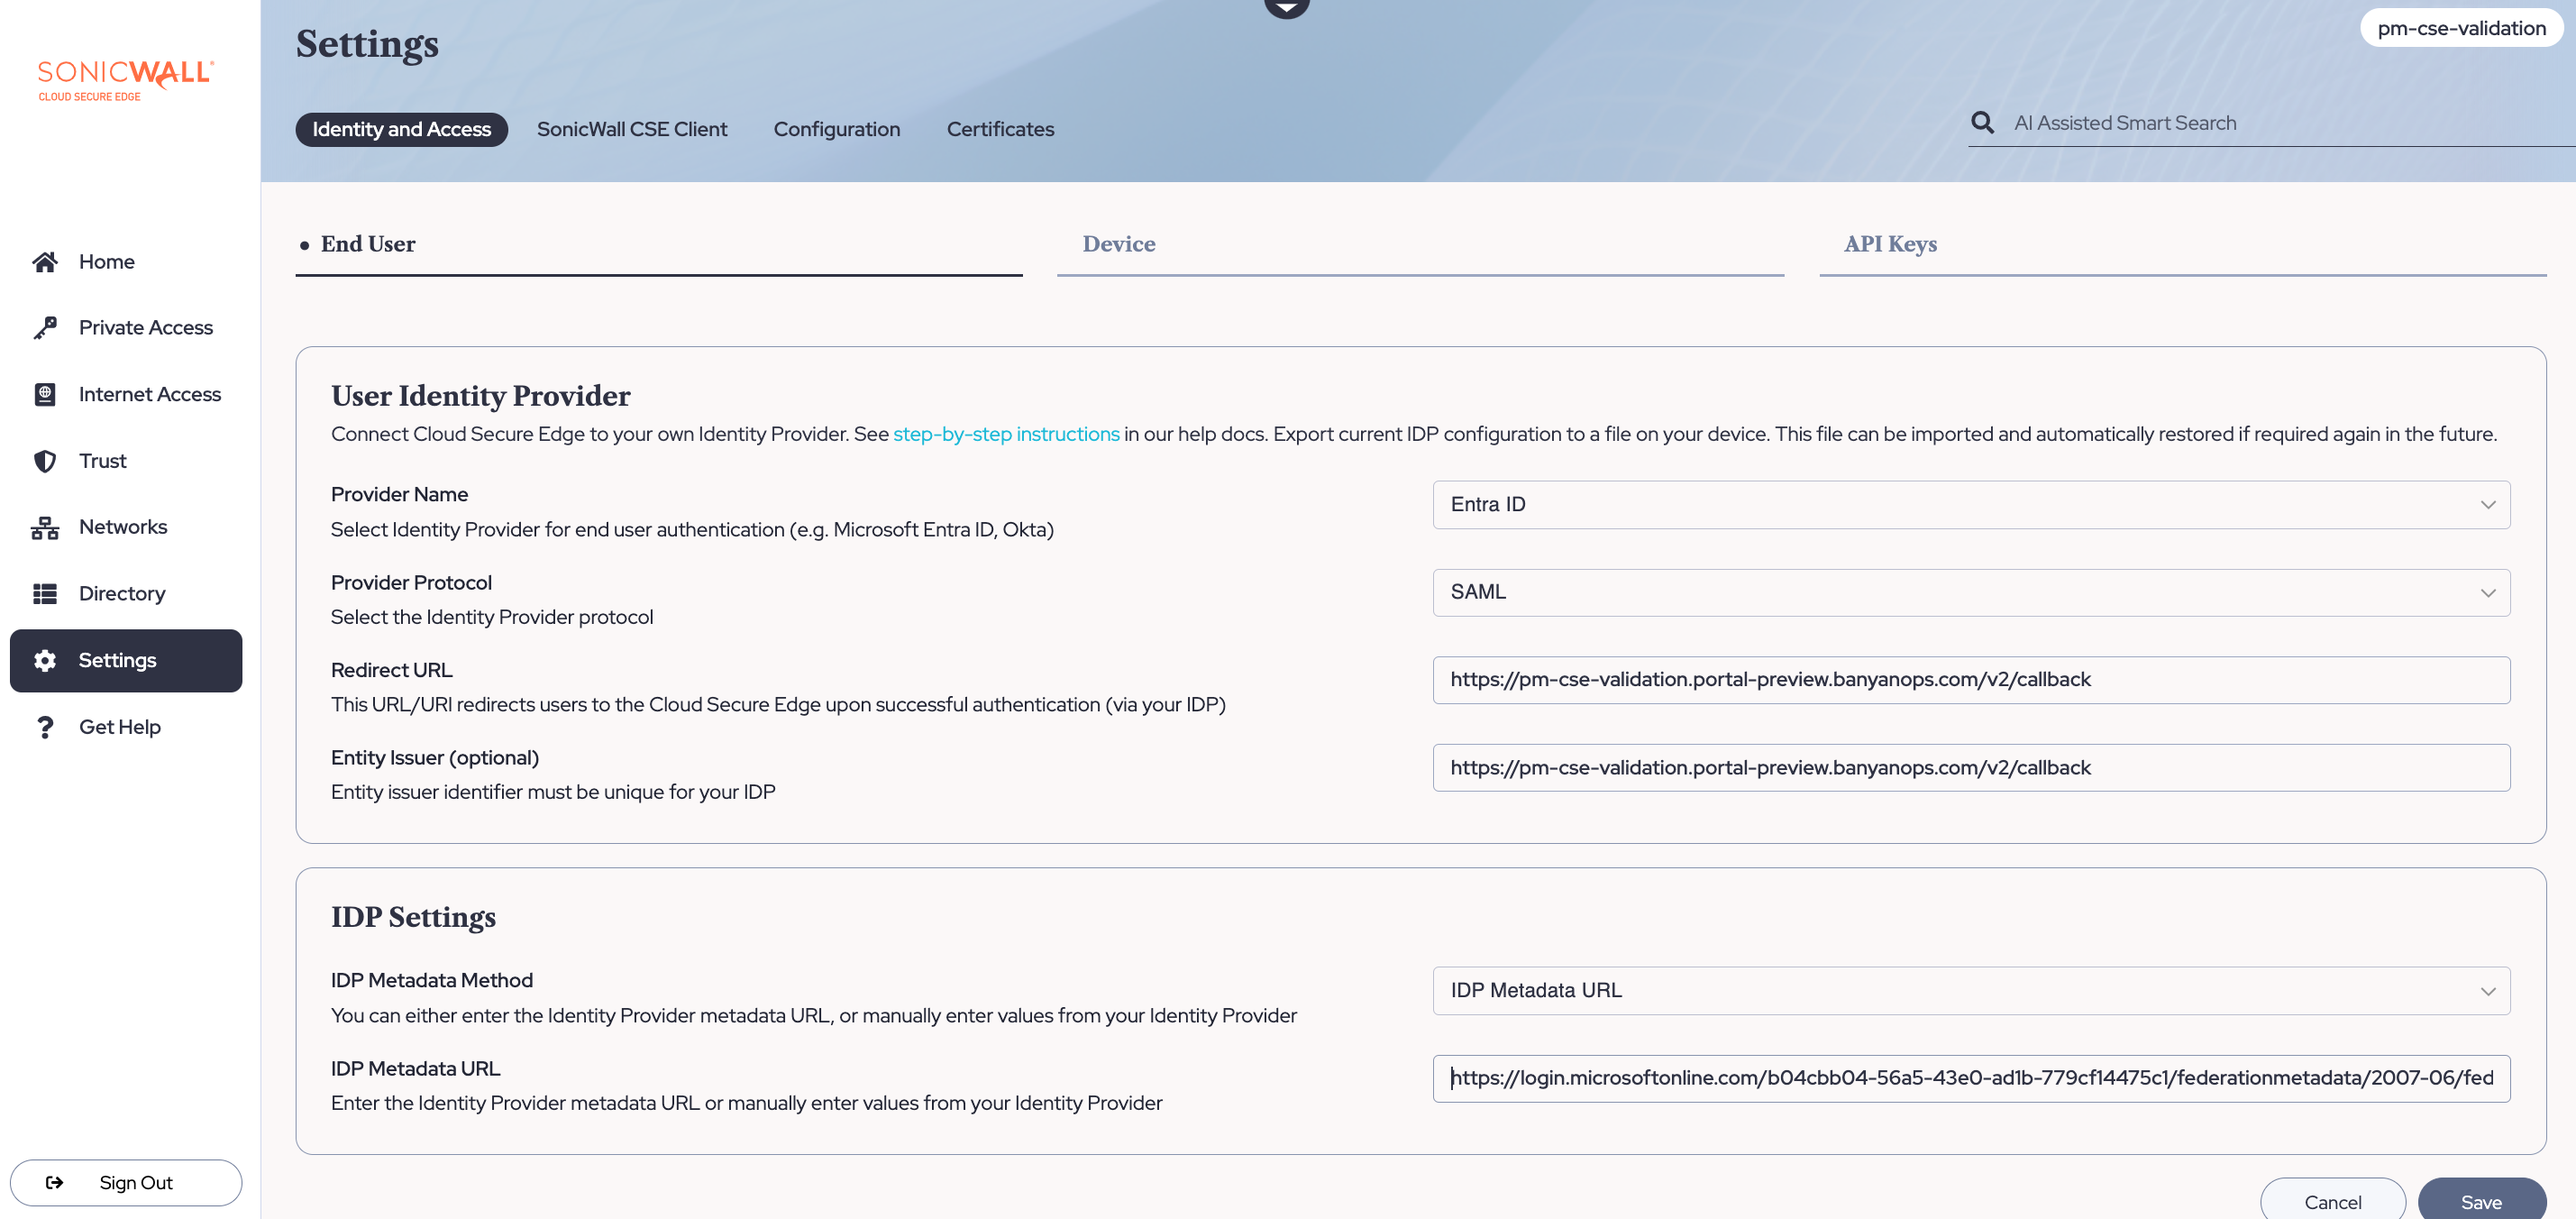The height and width of the screenshot is (1219, 2576).
Task: Click into the IDP Metadata URL field
Action: (1970, 1078)
